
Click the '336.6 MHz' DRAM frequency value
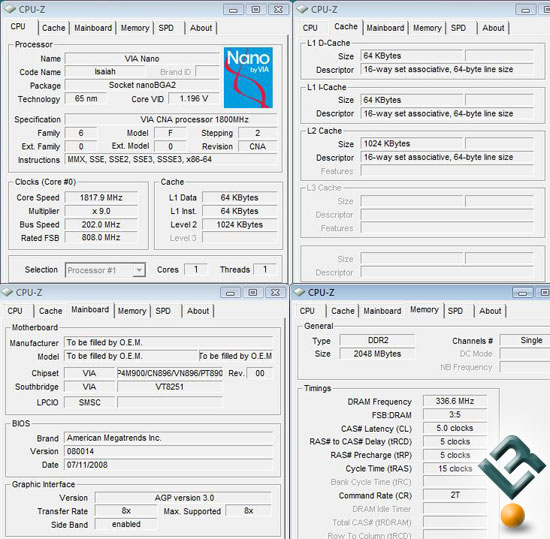[455, 401]
